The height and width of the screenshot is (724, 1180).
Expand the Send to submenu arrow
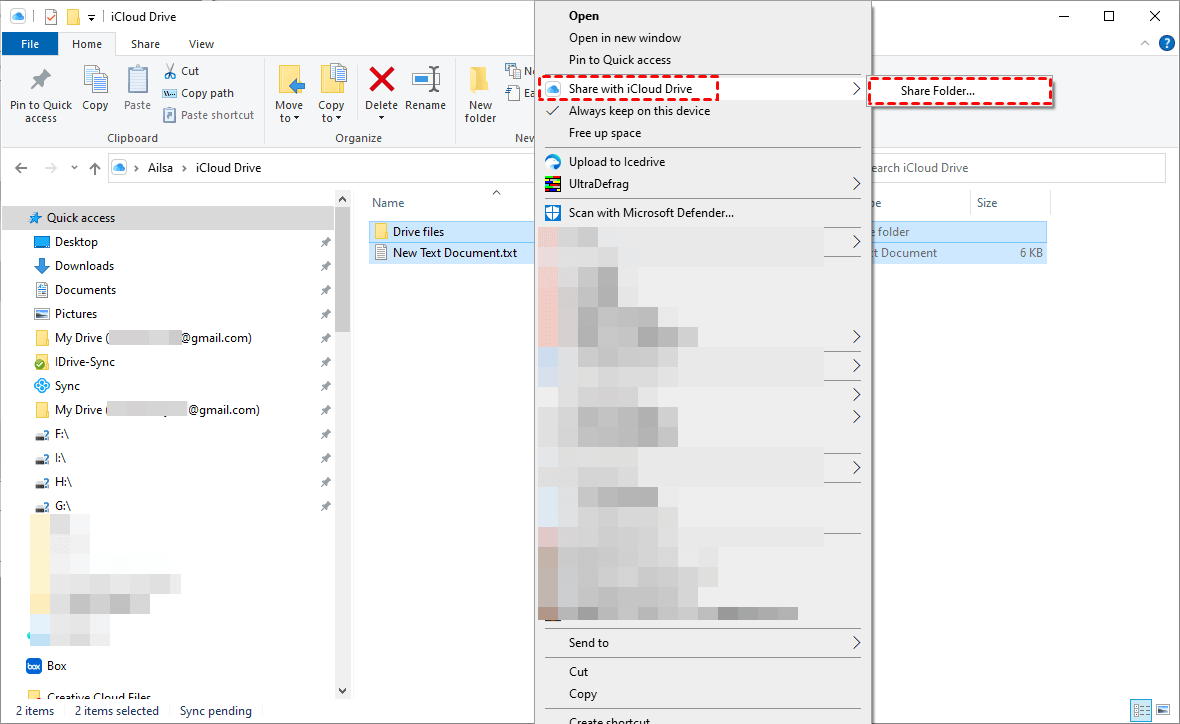[x=856, y=643]
